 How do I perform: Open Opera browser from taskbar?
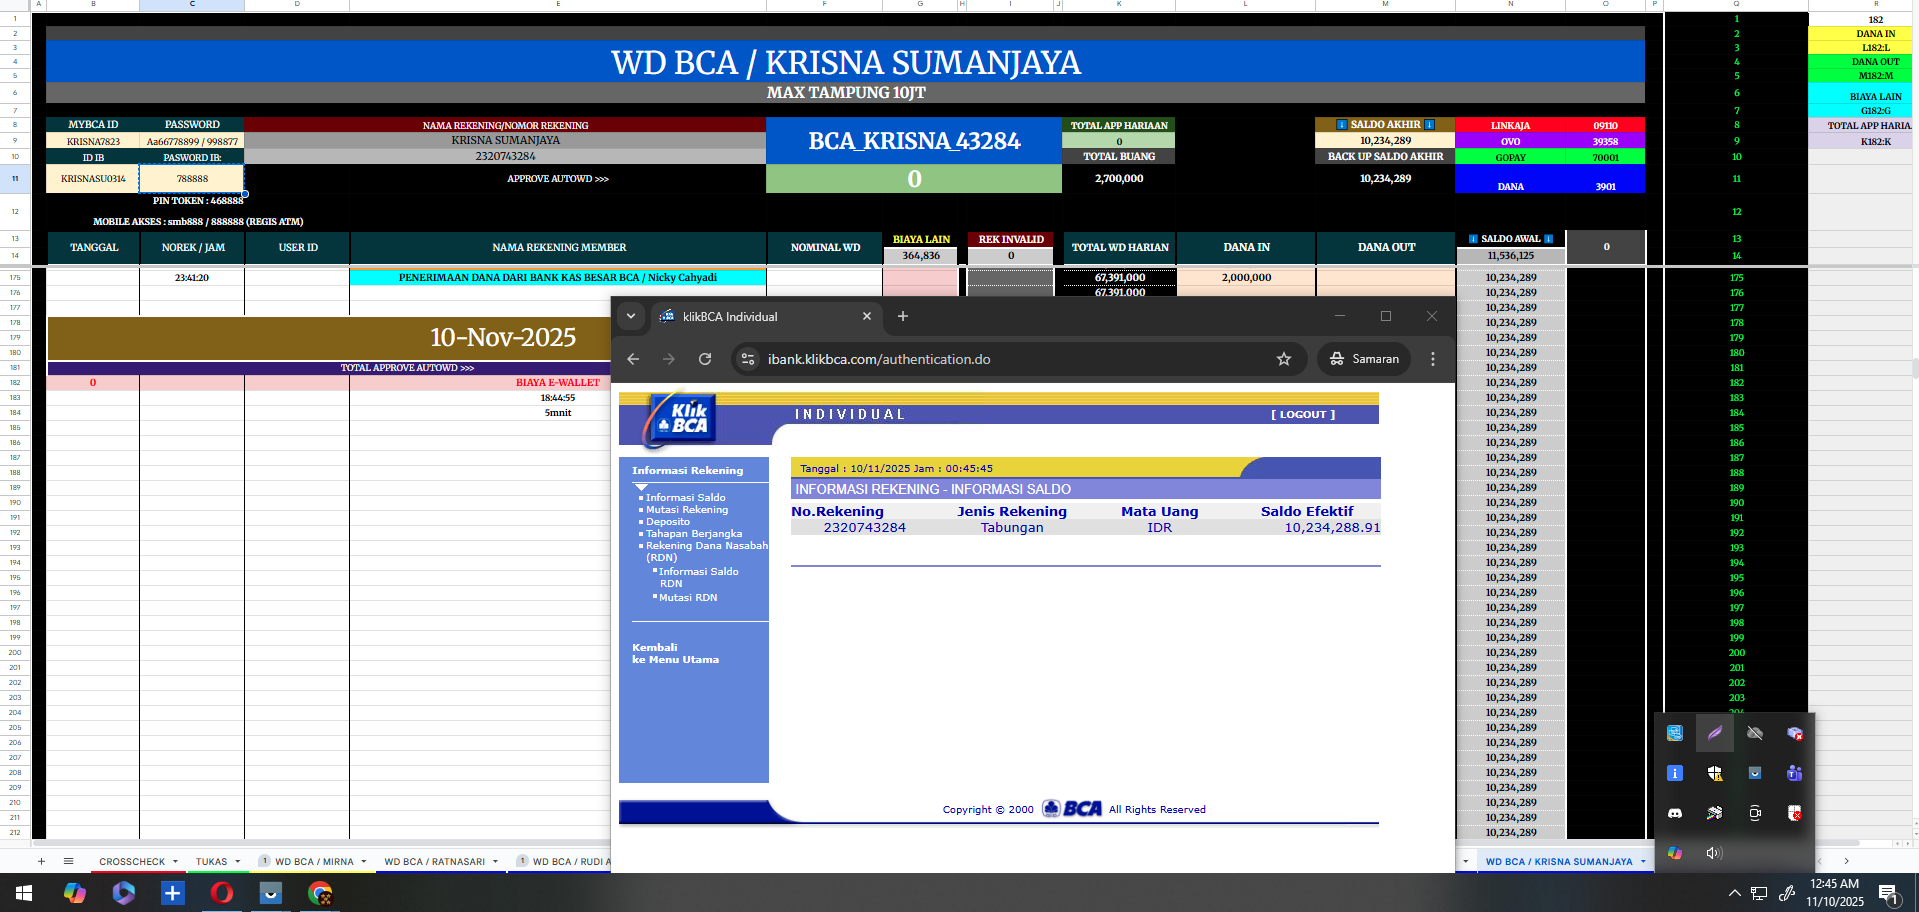tap(222, 893)
